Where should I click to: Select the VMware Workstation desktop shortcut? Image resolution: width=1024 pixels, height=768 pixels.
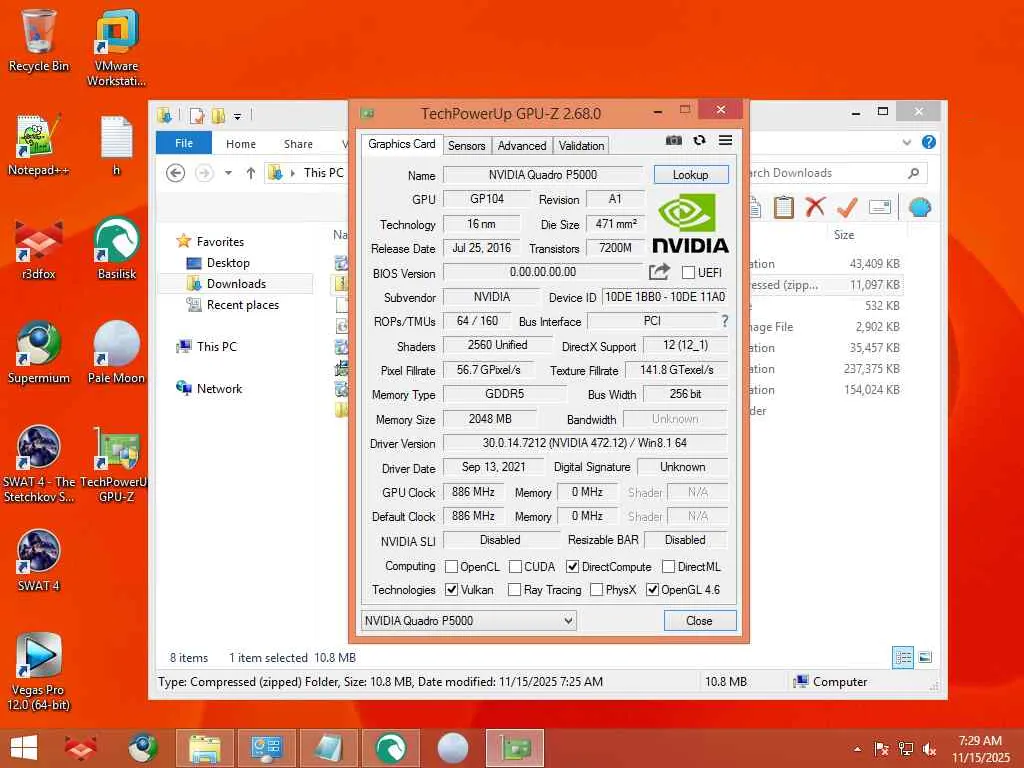coord(116,48)
